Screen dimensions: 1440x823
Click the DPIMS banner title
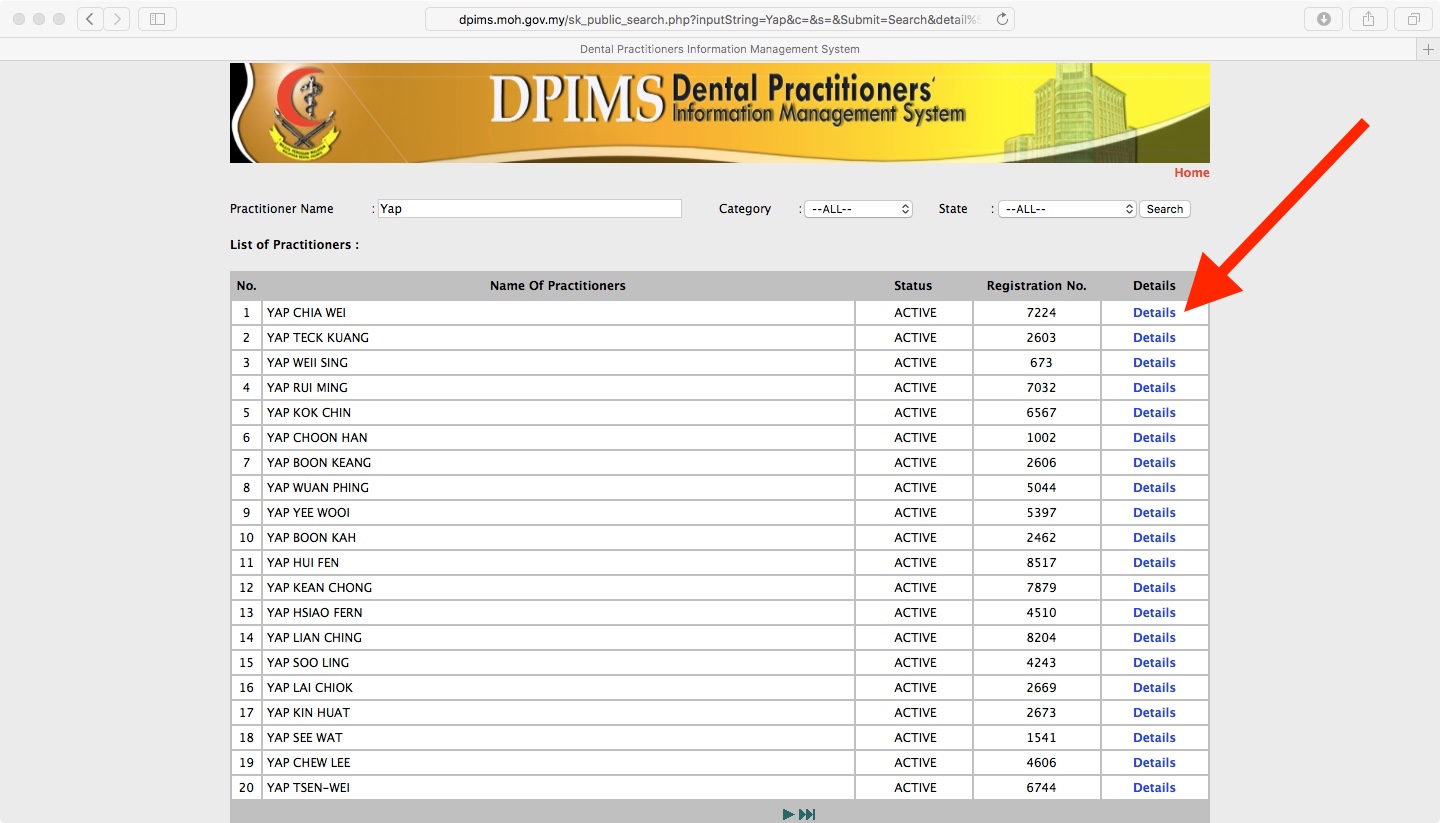pyautogui.click(x=728, y=99)
